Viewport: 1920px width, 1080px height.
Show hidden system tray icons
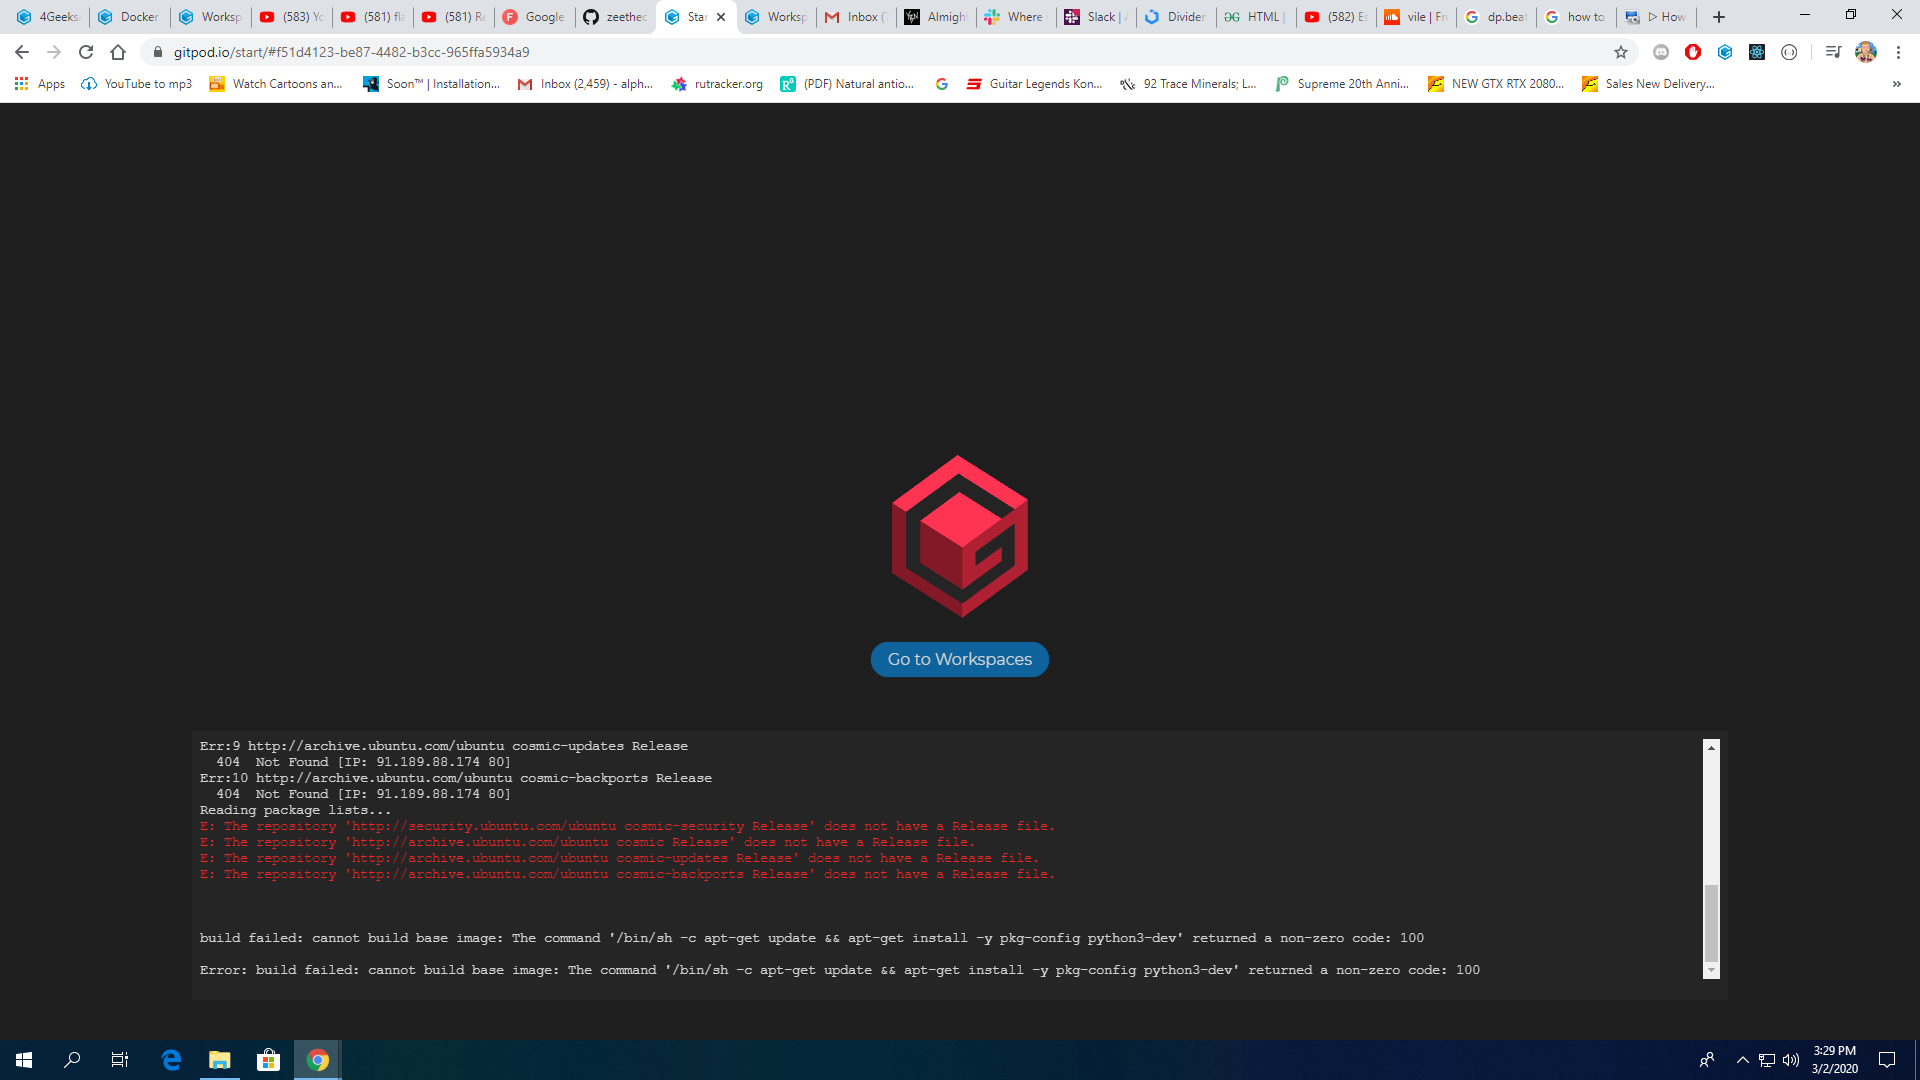[1742, 1060]
